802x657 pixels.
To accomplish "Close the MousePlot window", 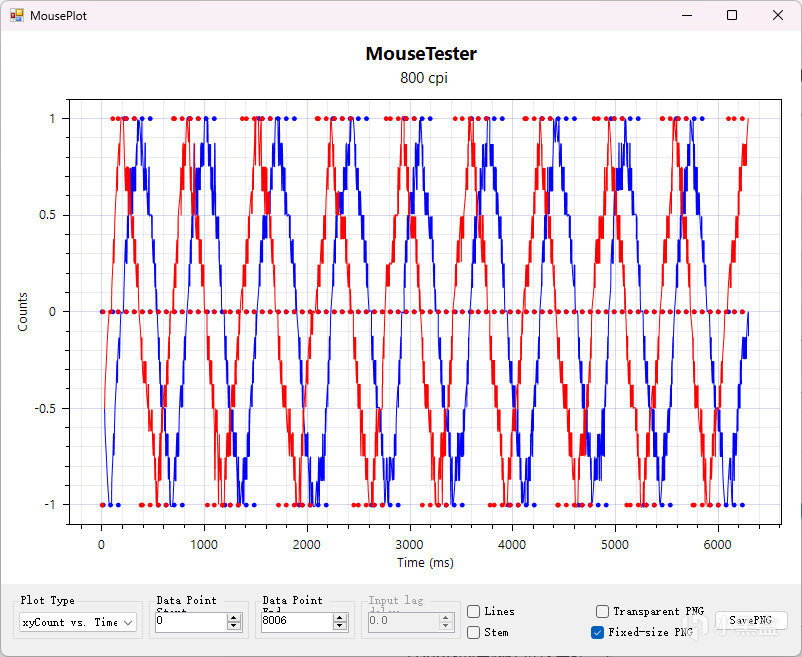I will (777, 15).
